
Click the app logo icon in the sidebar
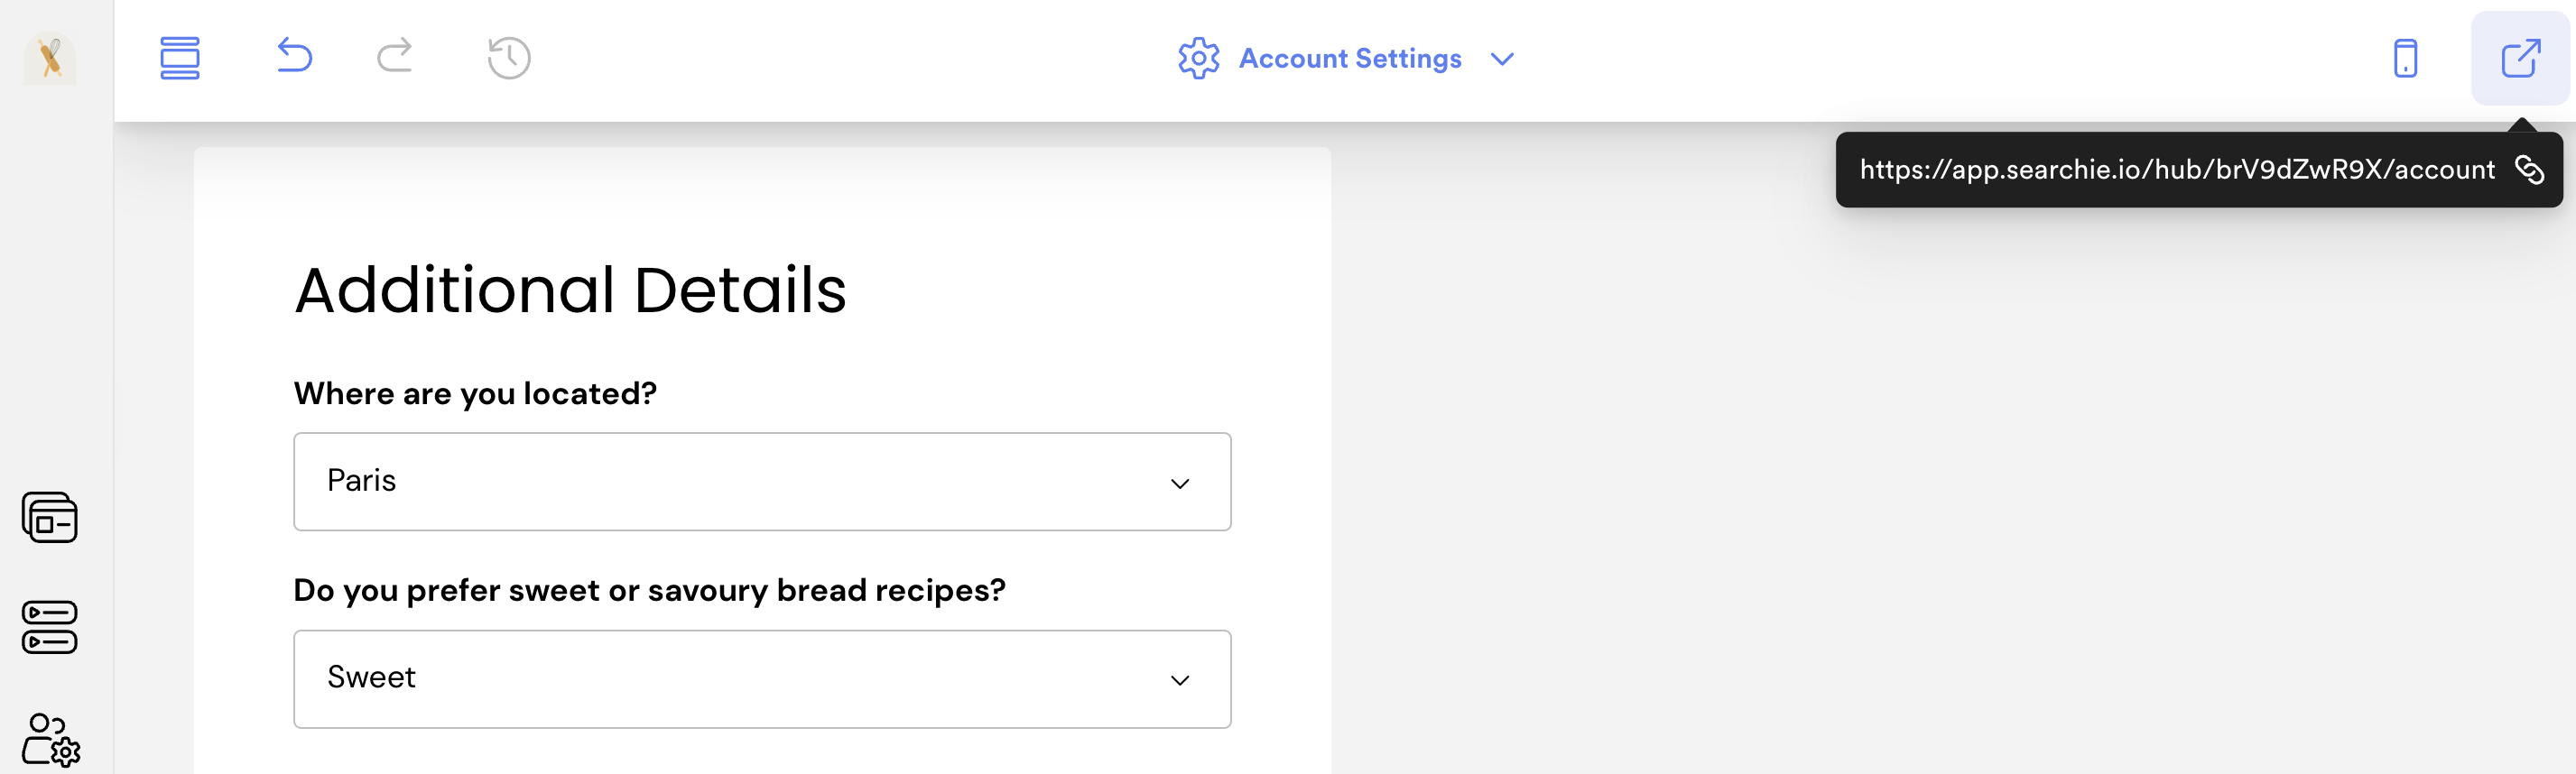click(x=50, y=58)
